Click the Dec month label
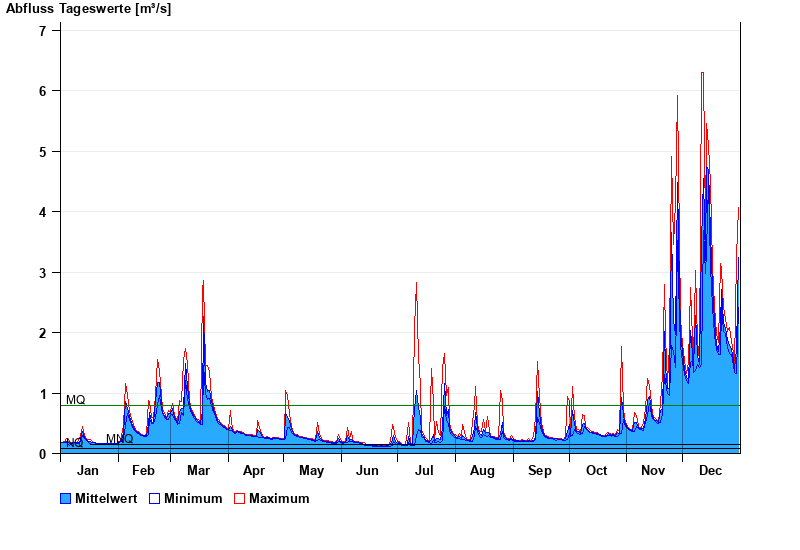Image resolution: width=800 pixels, height=550 pixels. 710,471
